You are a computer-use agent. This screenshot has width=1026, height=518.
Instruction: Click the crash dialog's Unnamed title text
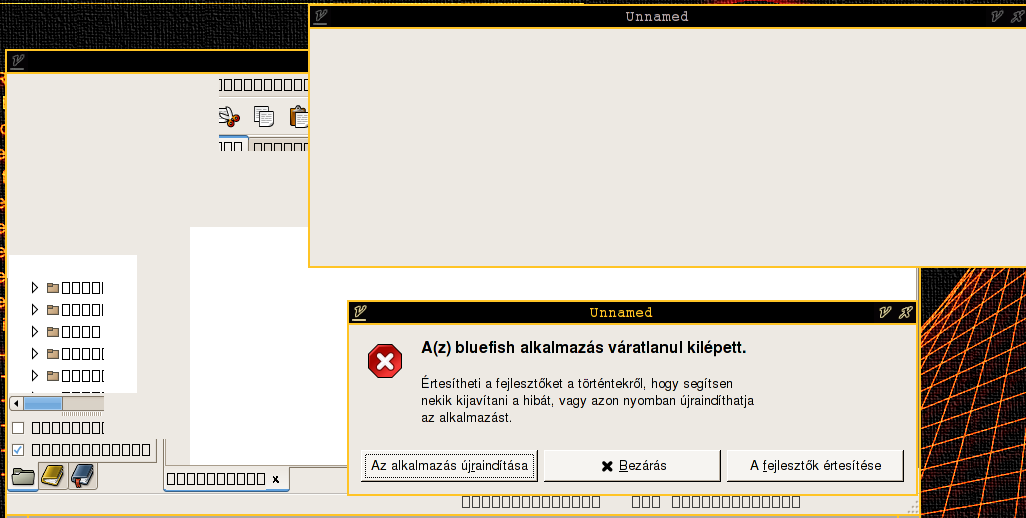click(x=621, y=313)
